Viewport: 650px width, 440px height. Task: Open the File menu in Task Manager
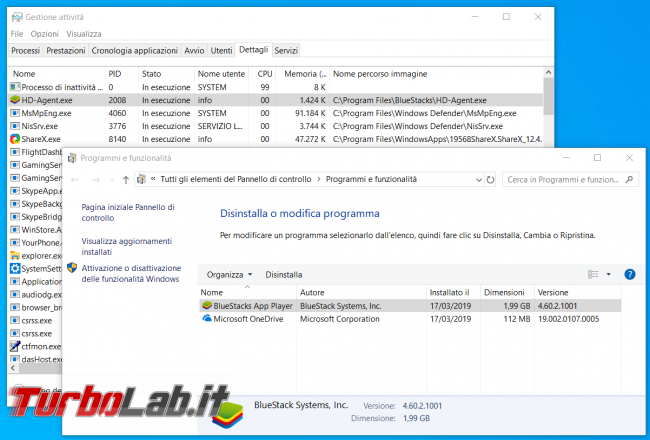pyautogui.click(x=17, y=34)
